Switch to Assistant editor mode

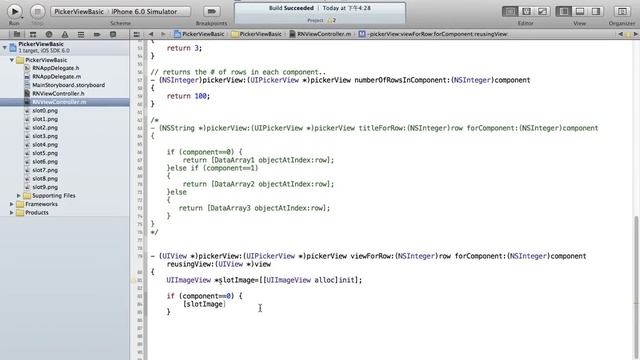526,11
